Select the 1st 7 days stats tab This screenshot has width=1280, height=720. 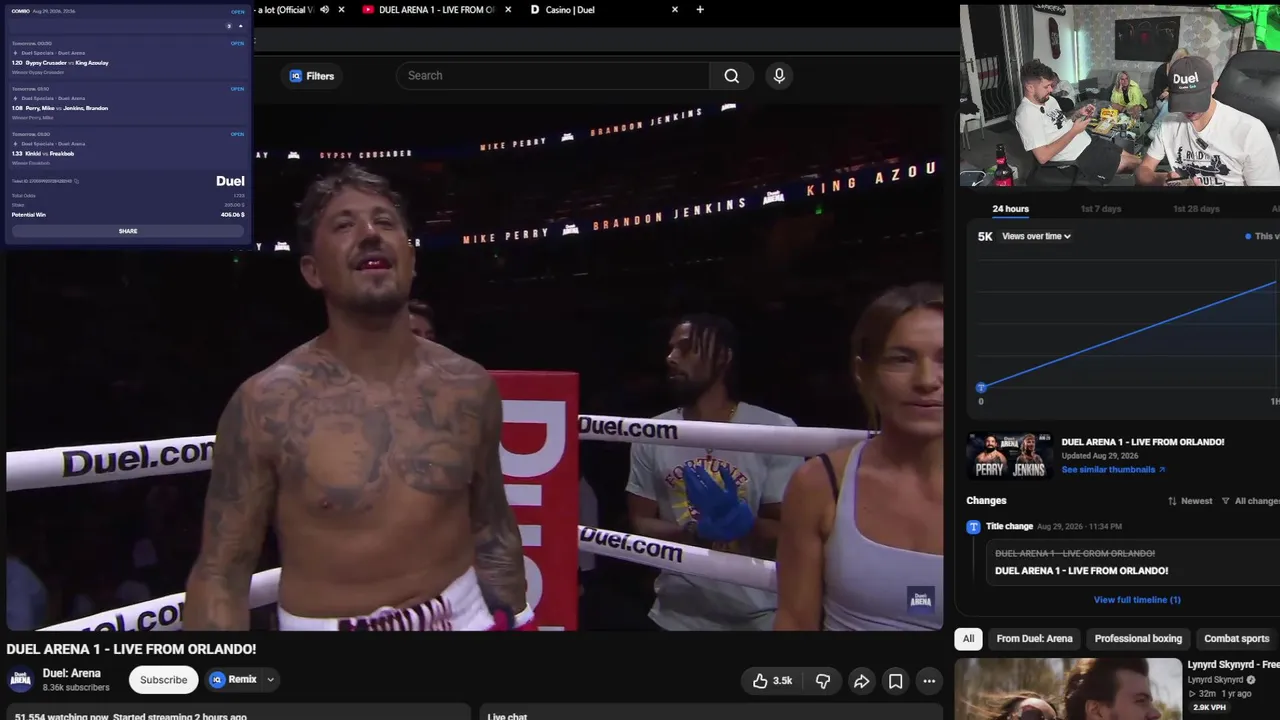(1101, 209)
